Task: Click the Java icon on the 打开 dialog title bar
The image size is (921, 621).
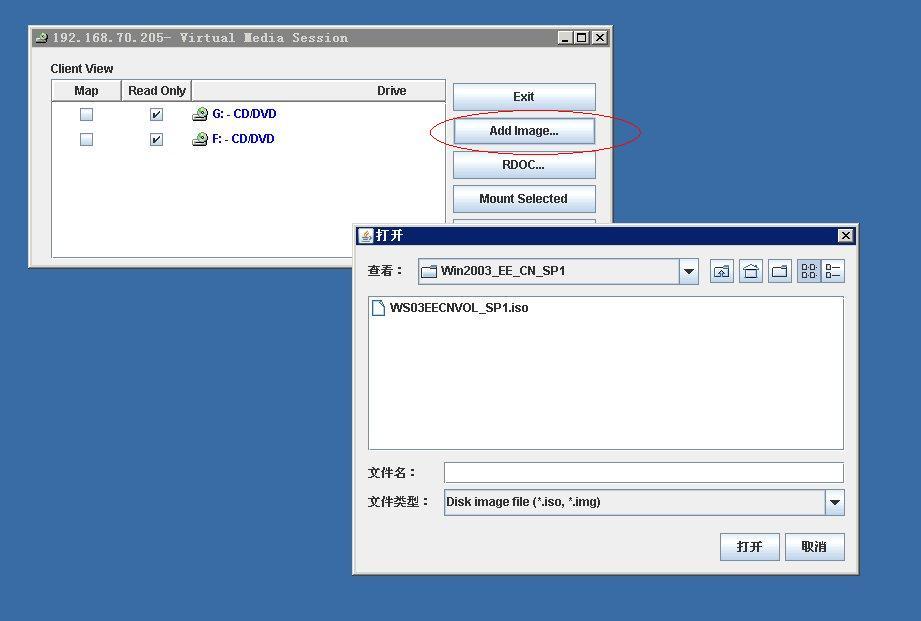Action: [365, 235]
